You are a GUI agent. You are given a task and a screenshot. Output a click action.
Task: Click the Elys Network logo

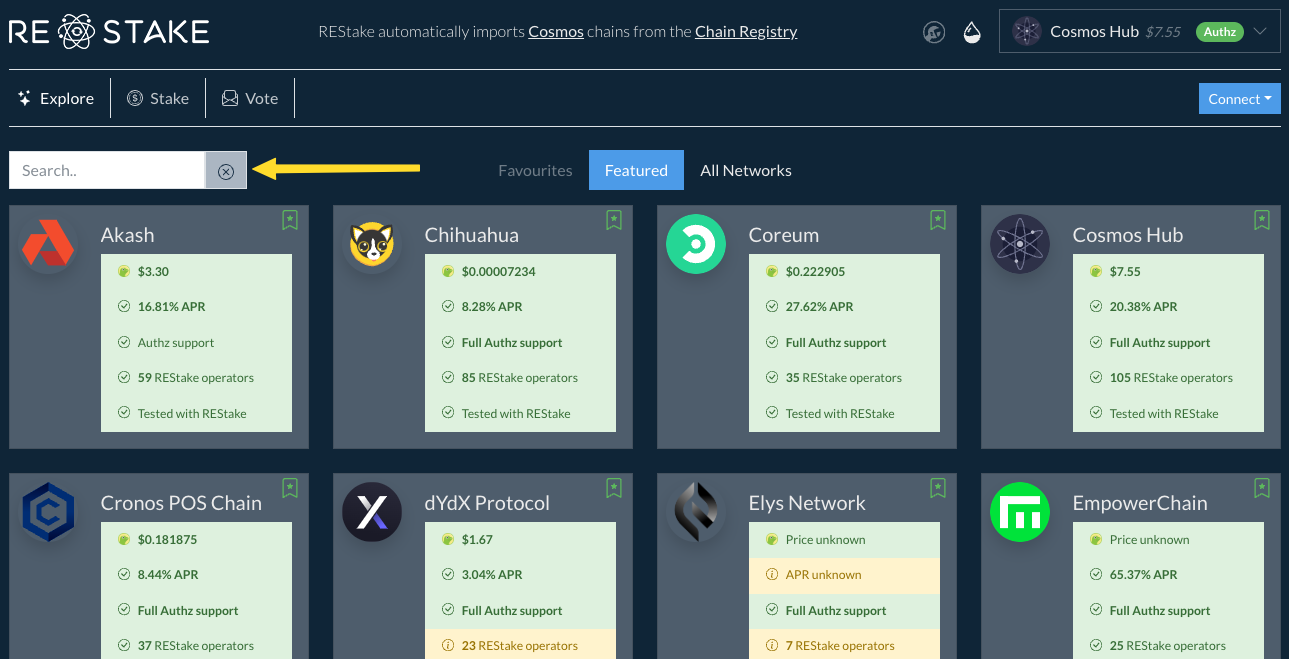pos(696,512)
